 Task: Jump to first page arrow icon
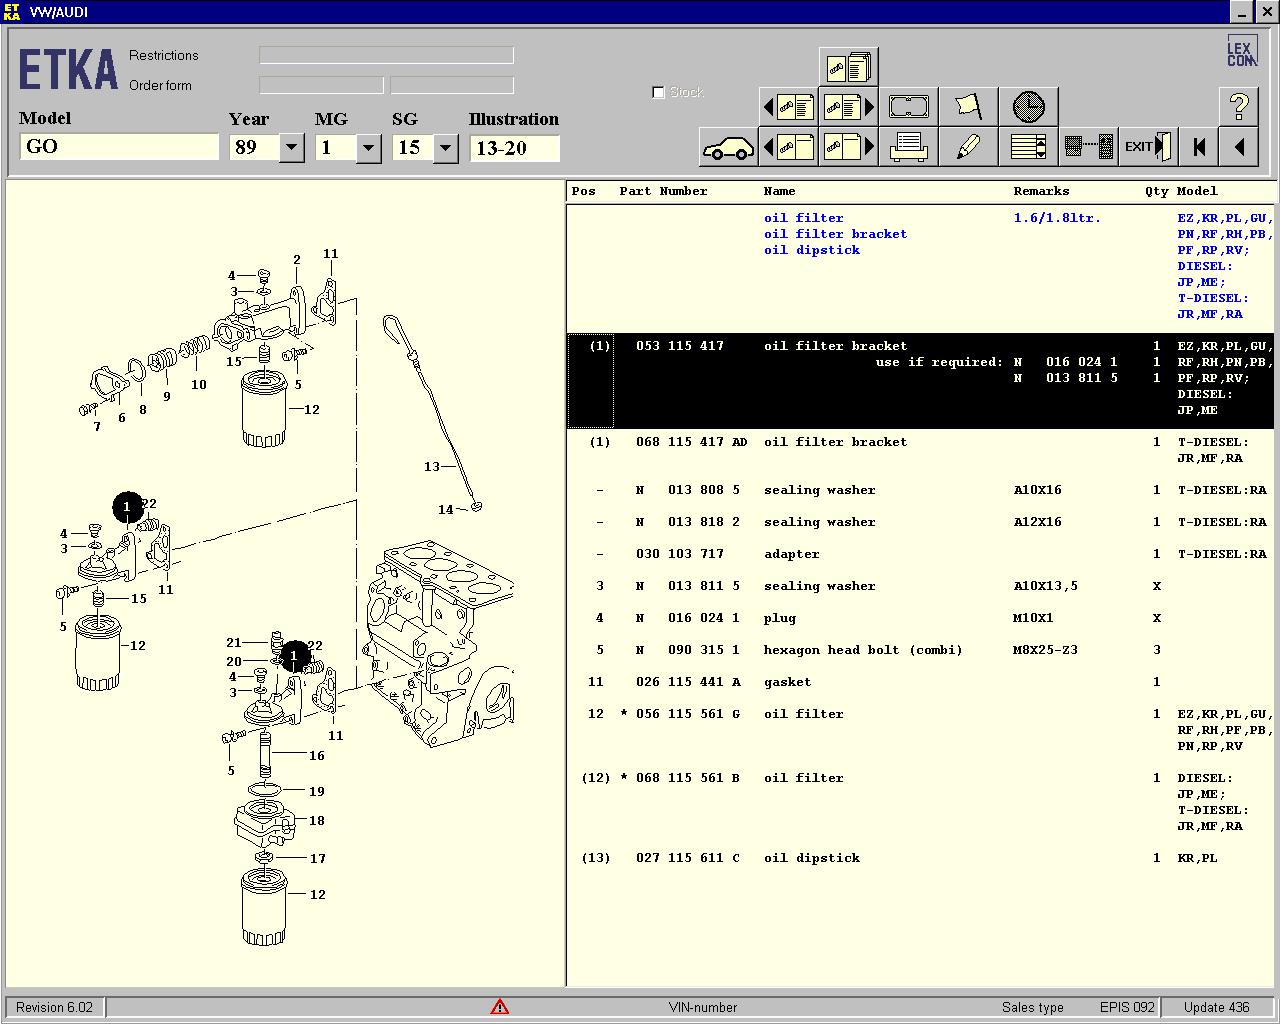click(x=1199, y=147)
